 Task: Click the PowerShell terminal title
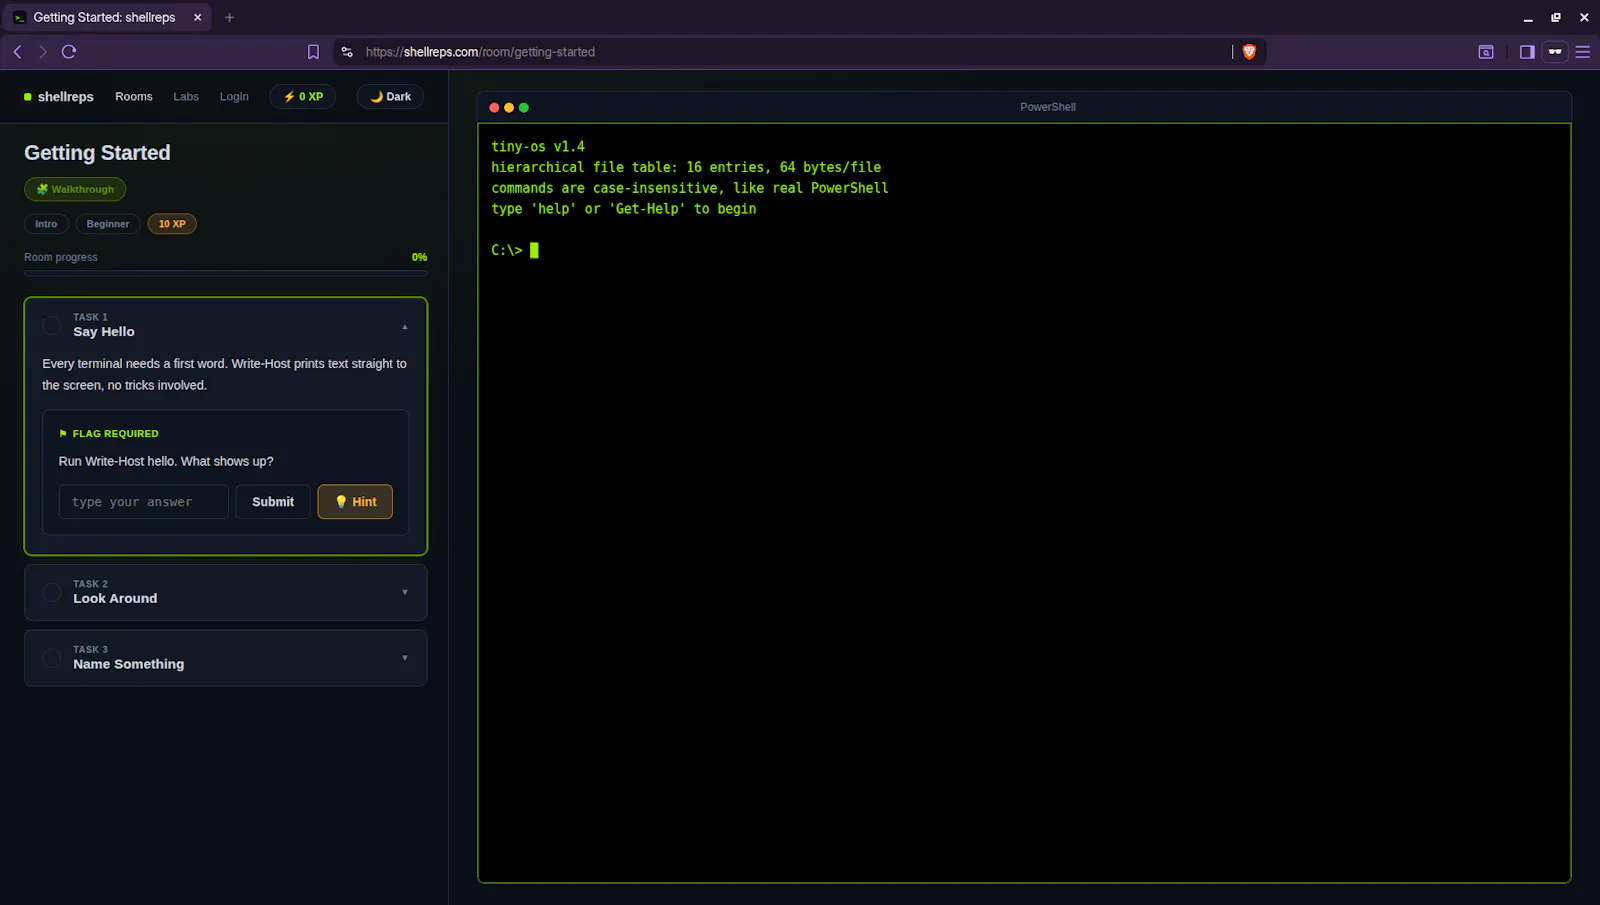(1048, 107)
